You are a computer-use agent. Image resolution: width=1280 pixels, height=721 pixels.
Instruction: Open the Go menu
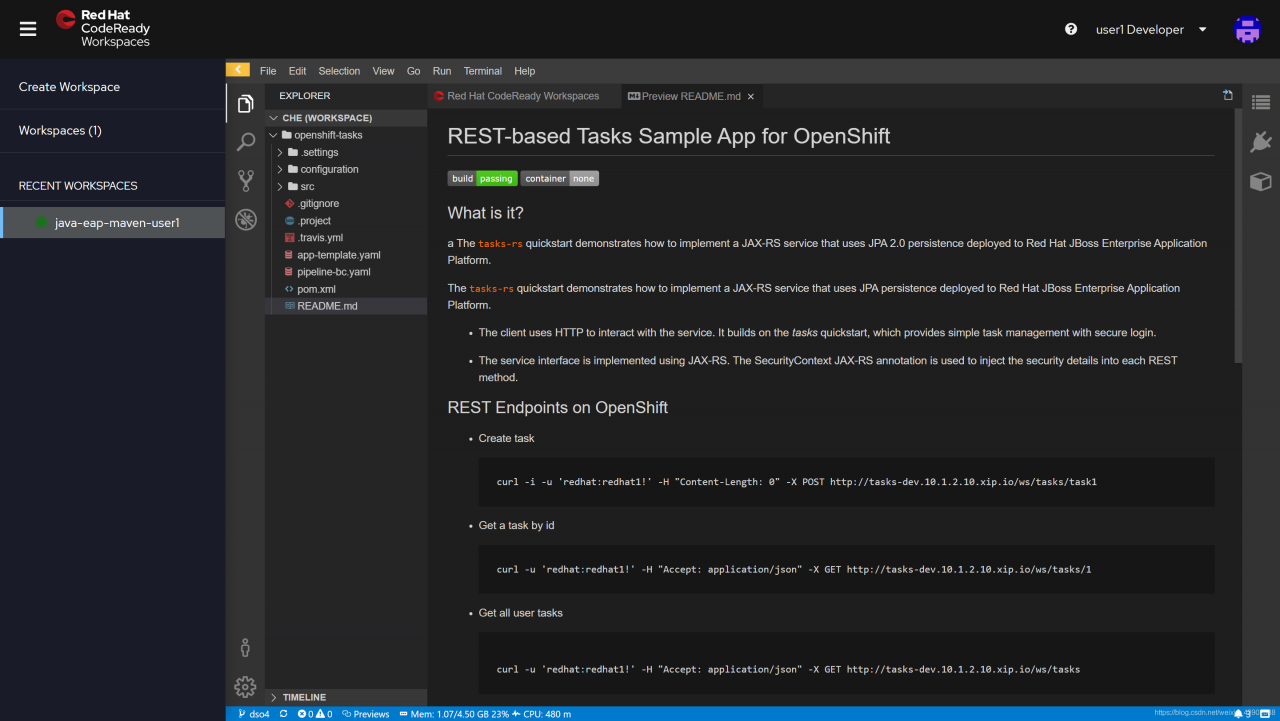pyautogui.click(x=414, y=71)
